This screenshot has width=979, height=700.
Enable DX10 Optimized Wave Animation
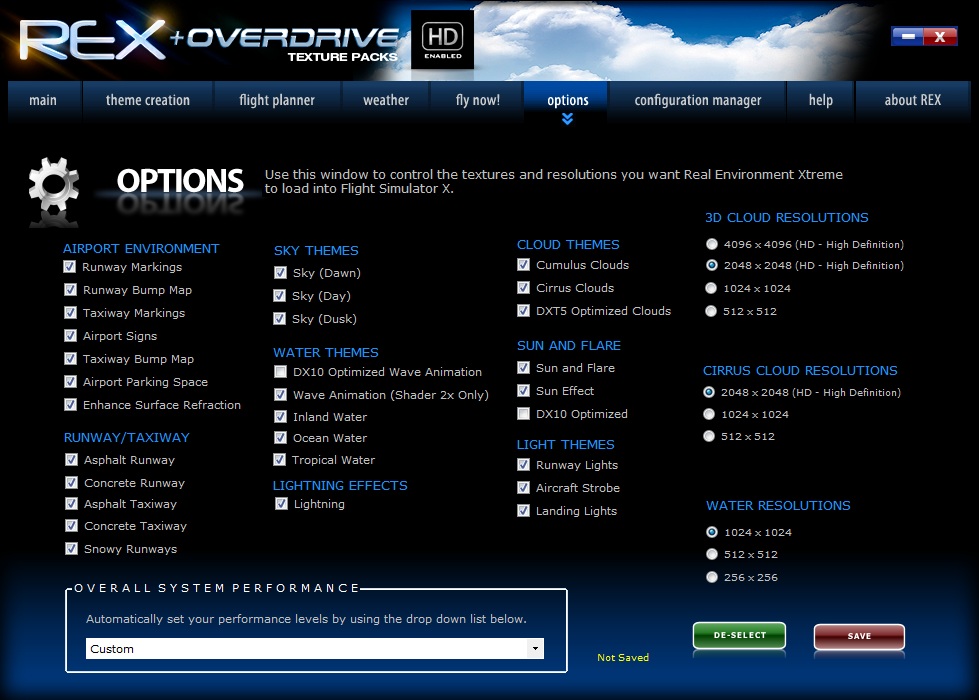click(280, 372)
